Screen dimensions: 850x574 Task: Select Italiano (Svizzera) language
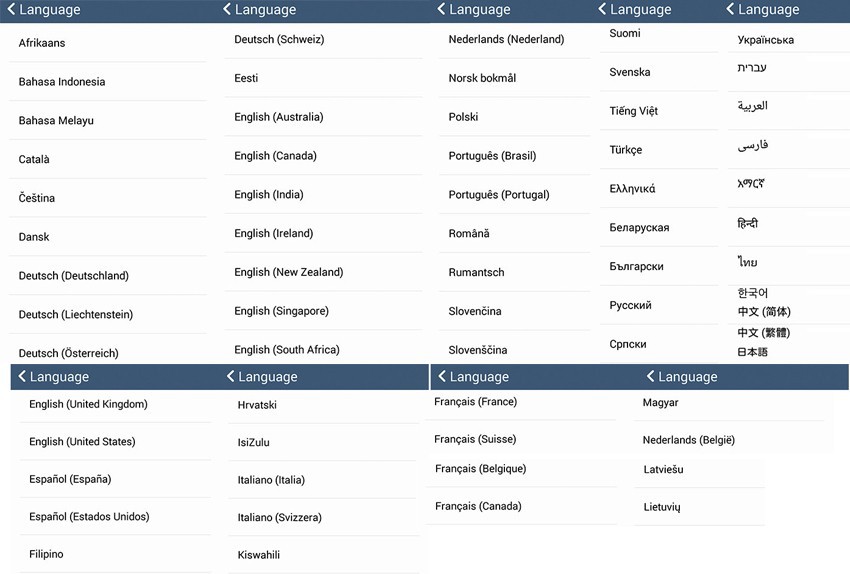[x=280, y=518]
